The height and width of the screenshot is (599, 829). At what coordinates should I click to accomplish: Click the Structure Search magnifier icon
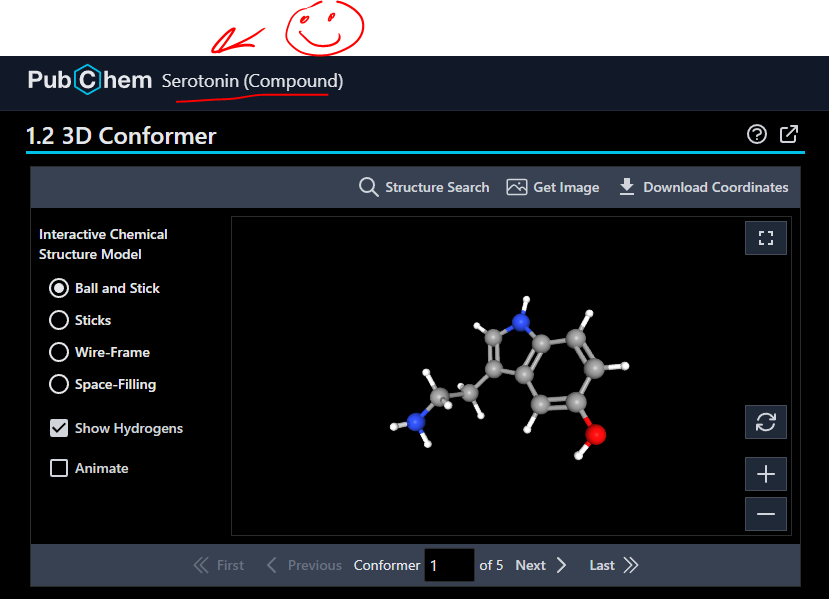[369, 187]
